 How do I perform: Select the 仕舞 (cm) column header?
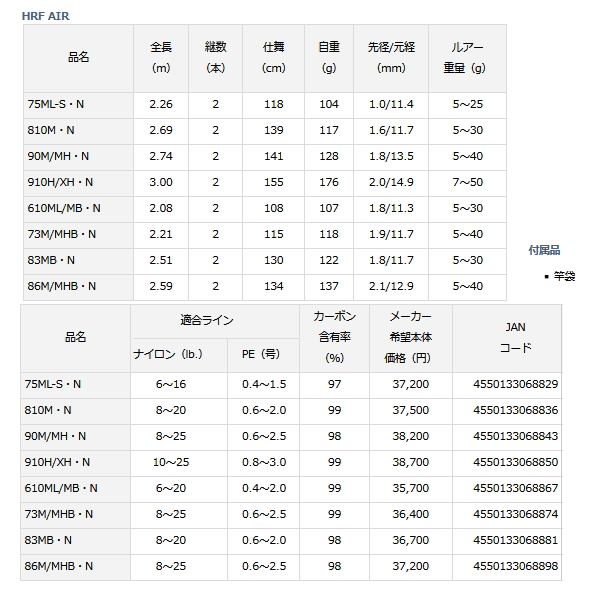pos(274,58)
